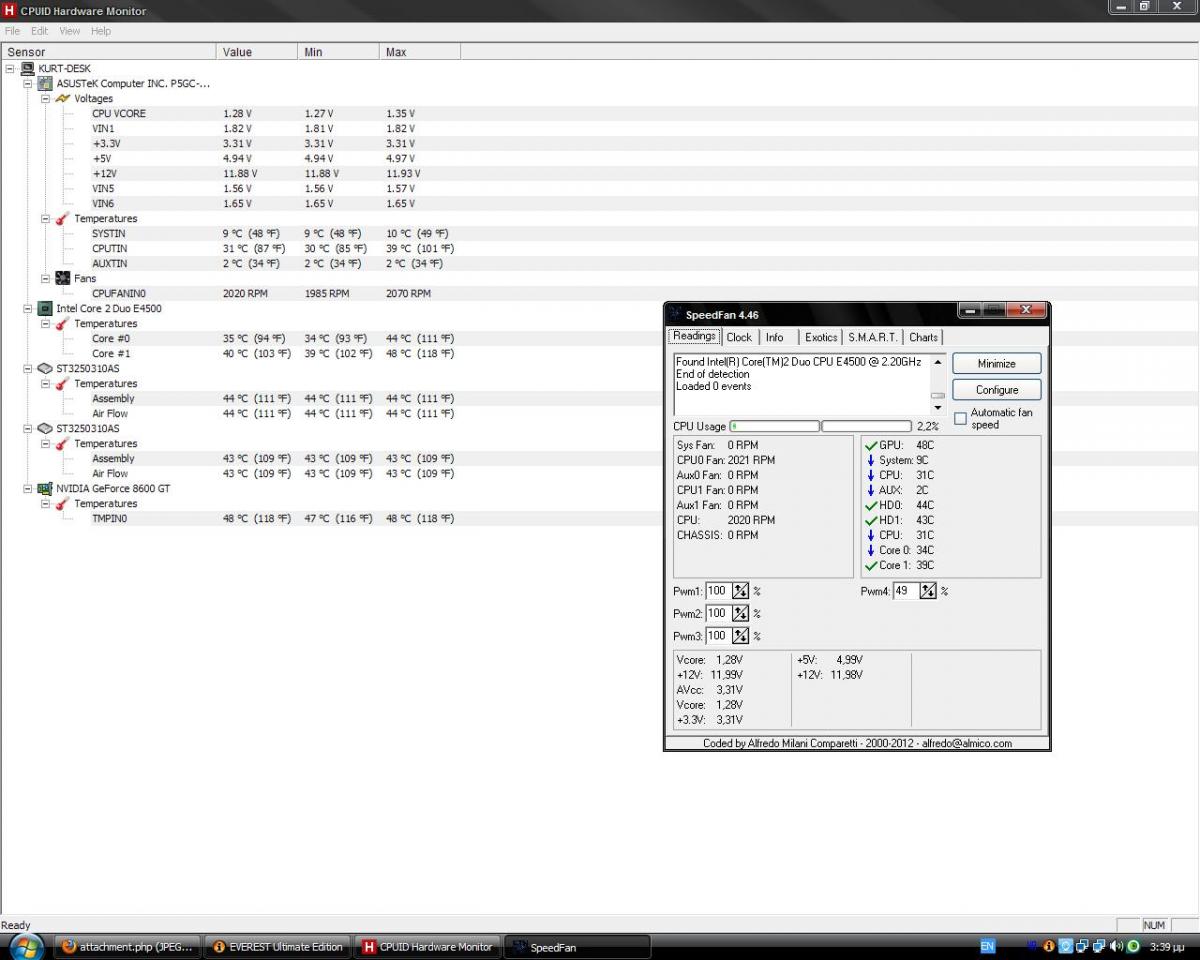Click the green check beside HD0 temperature

[x=871, y=505]
